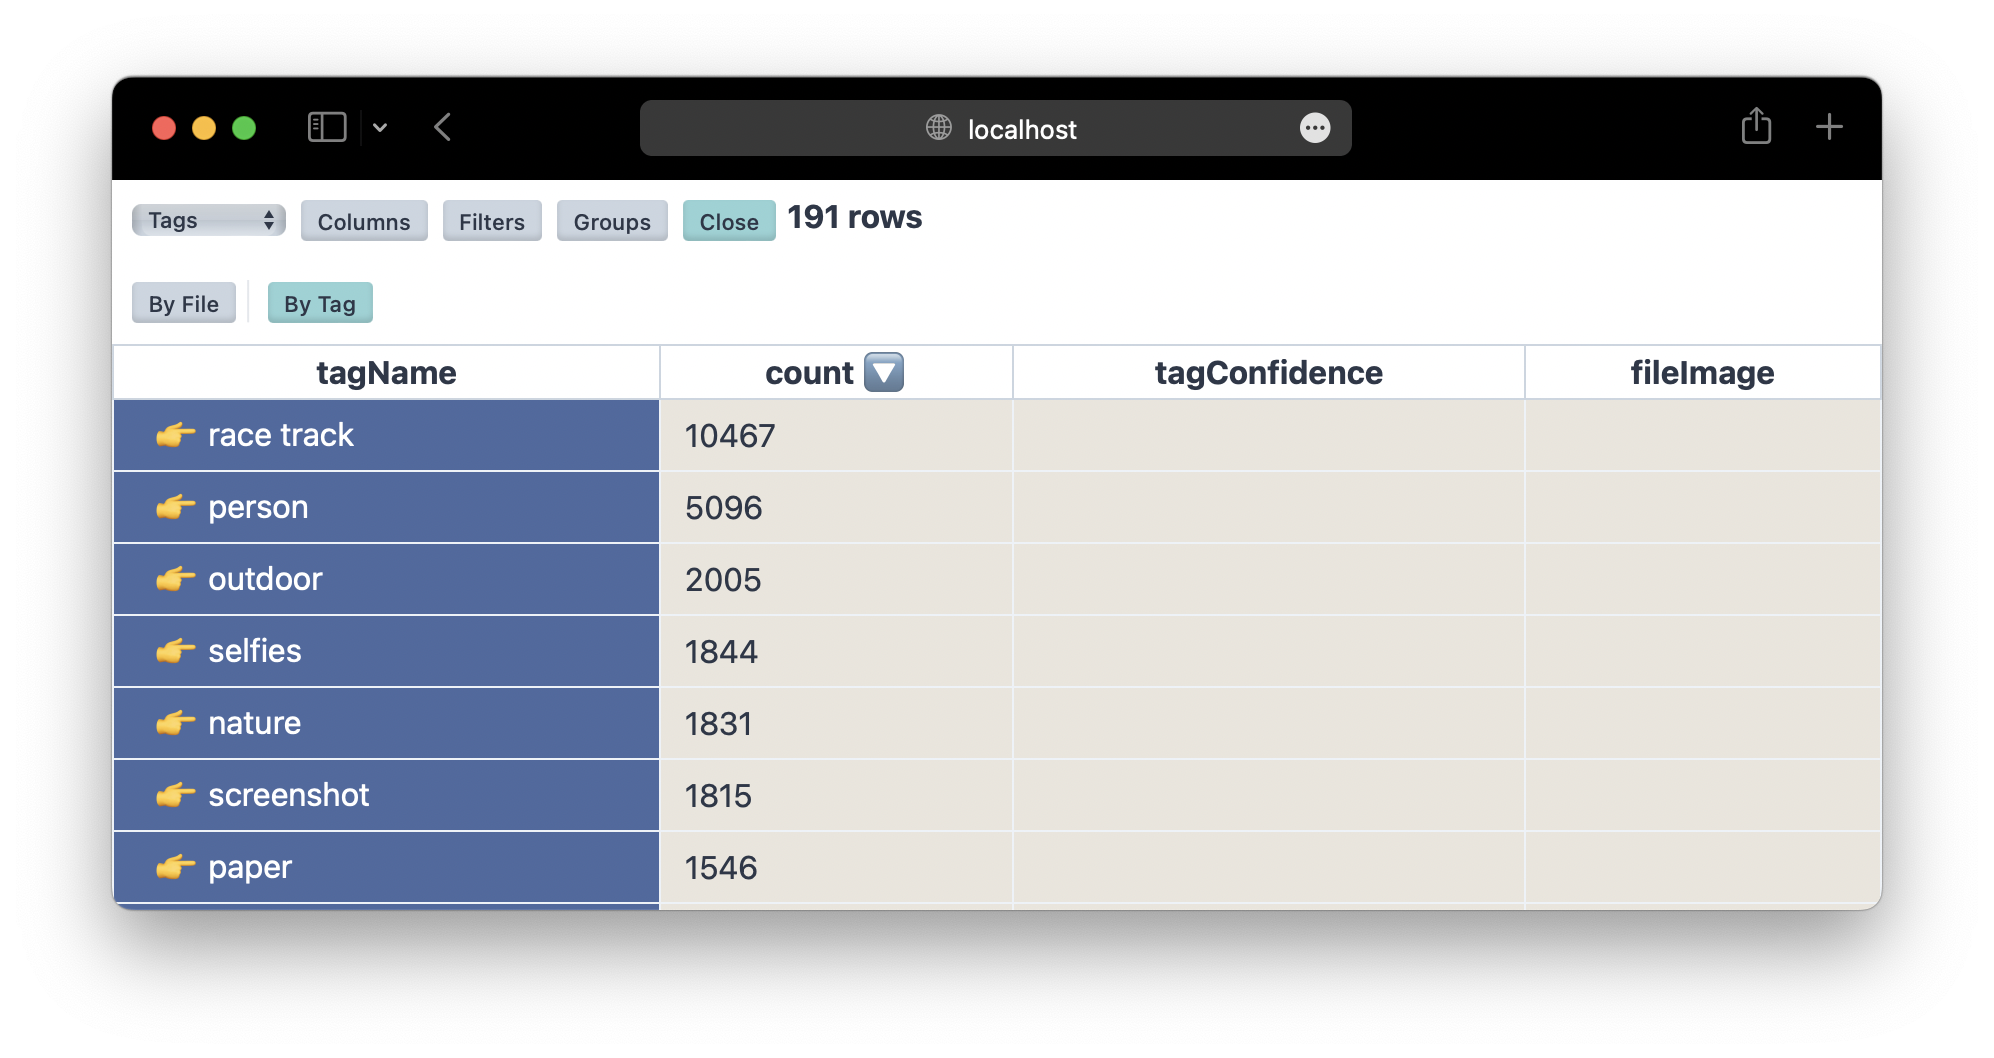Click the 191 rows label
This screenshot has height=1058, width=1994.
855,217
